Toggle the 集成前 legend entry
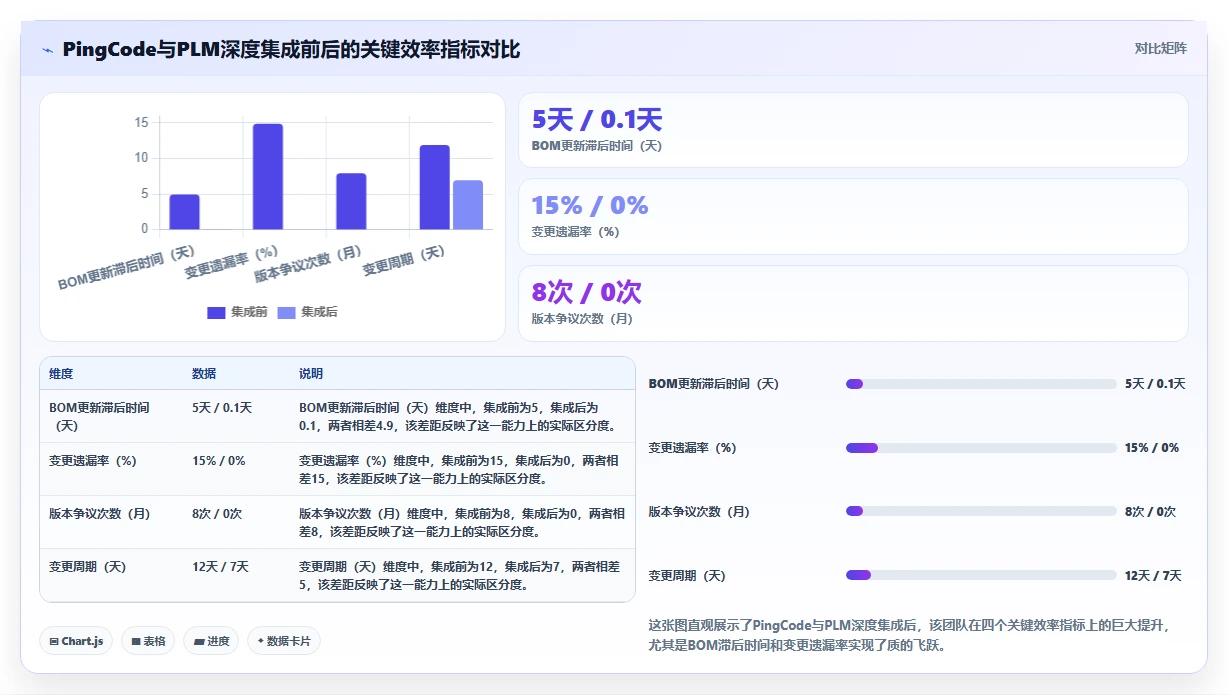The height and width of the screenshot is (695, 1228). (x=237, y=312)
